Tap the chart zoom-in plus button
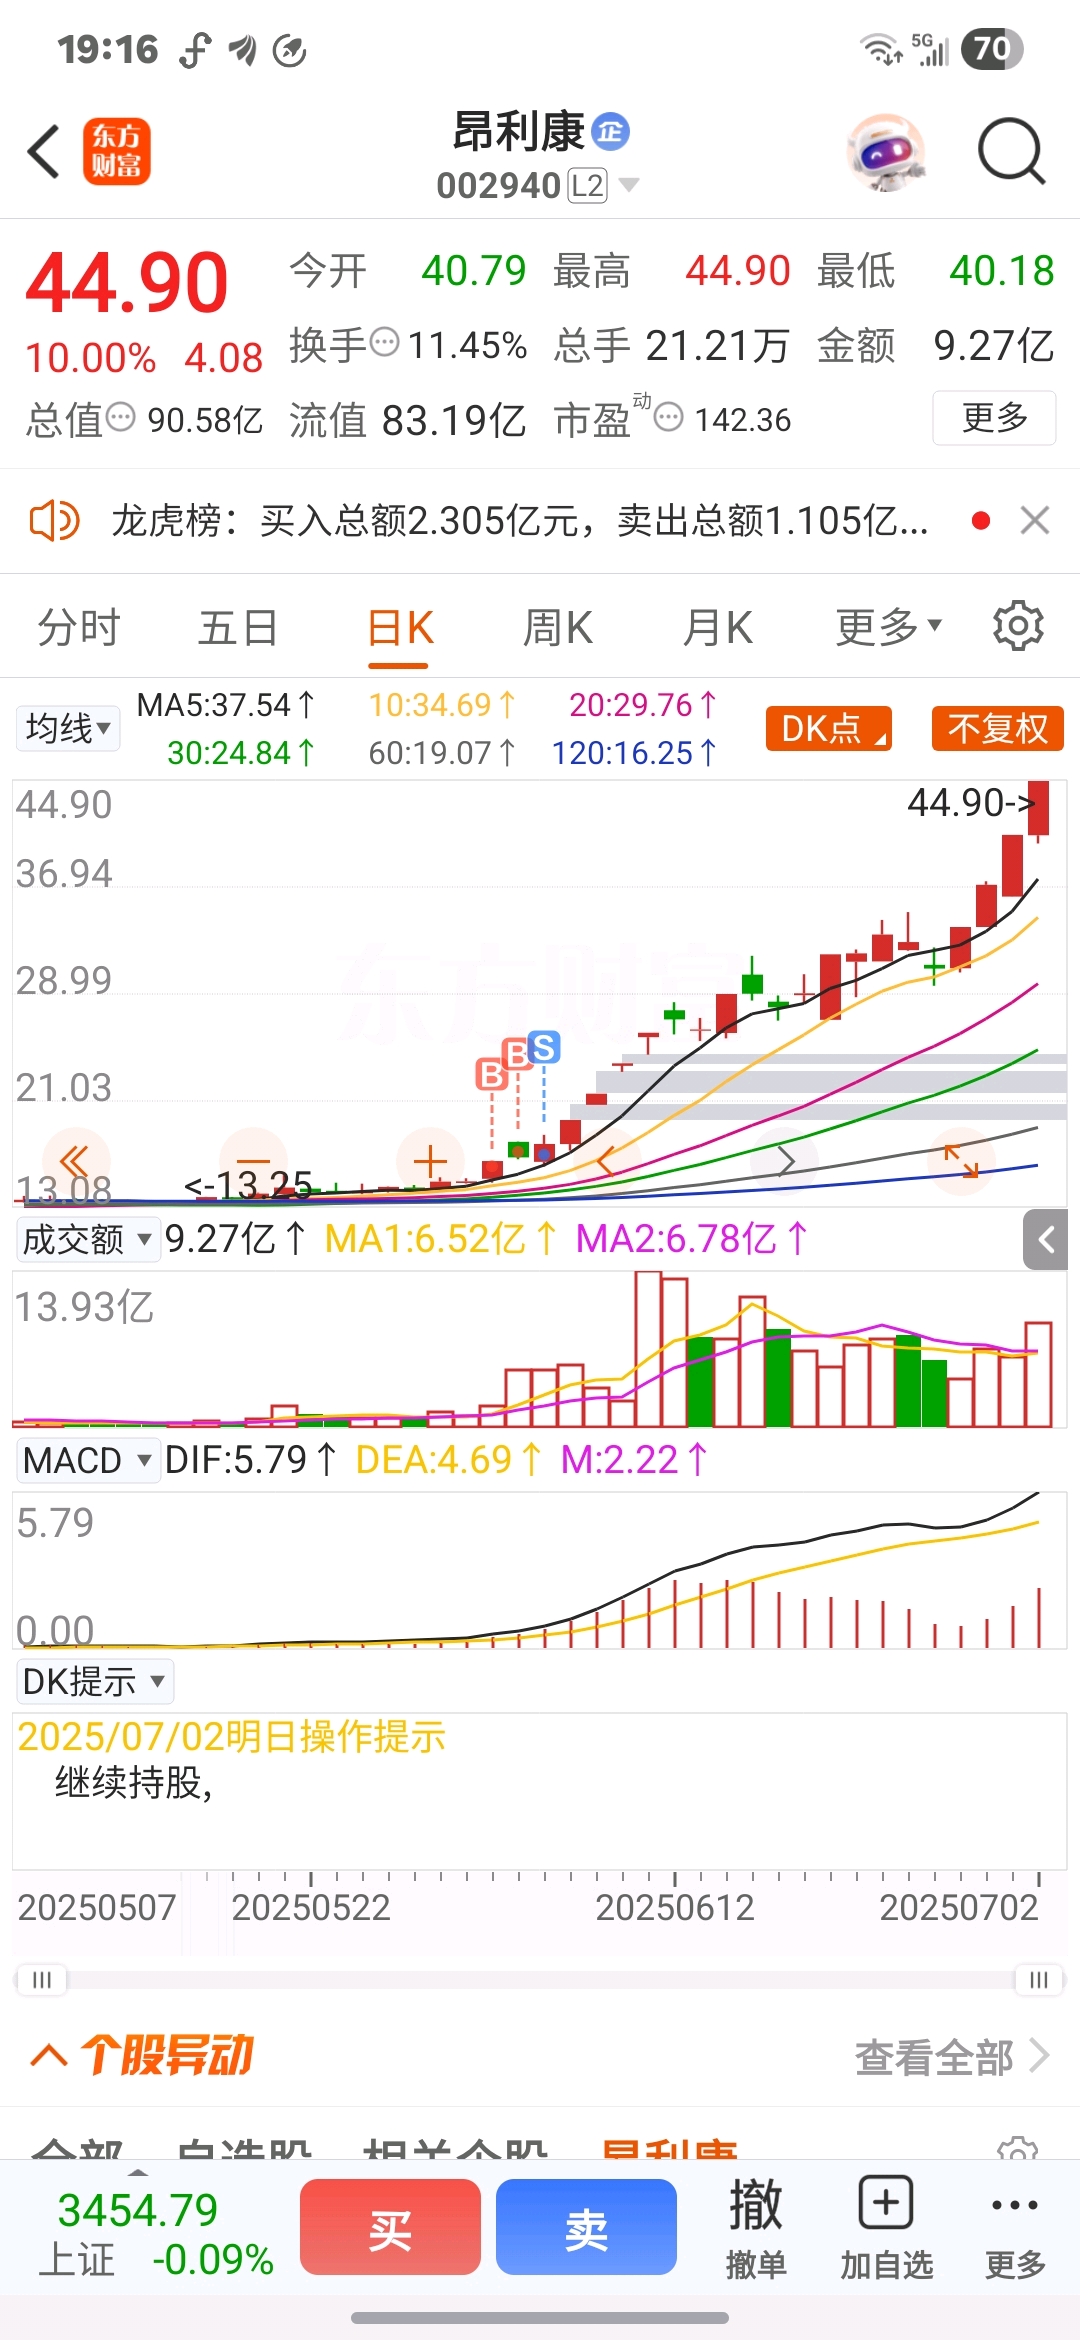Viewport: 1080px width, 2340px height. (x=430, y=1161)
